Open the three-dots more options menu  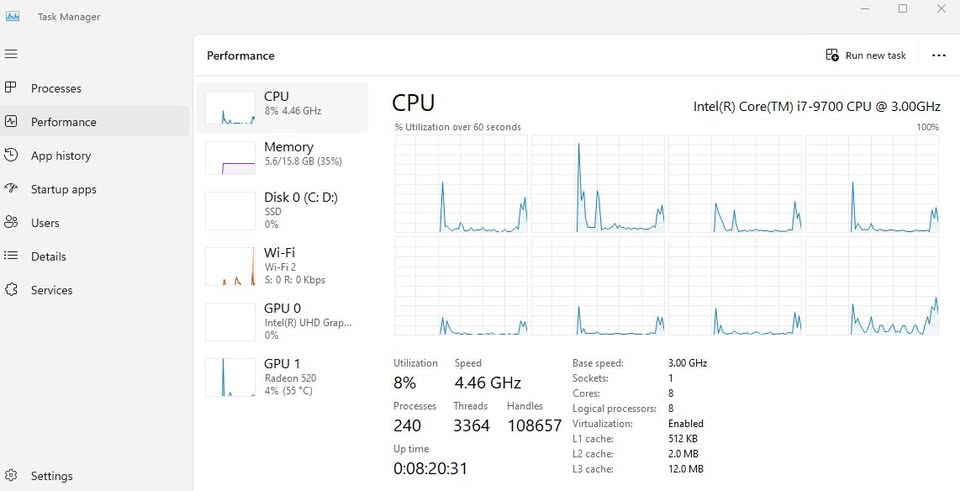click(939, 55)
